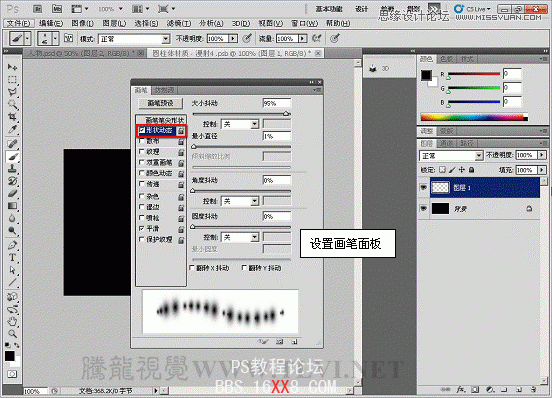
Task: Select the Hand tool
Action: pyautogui.click(x=12, y=321)
